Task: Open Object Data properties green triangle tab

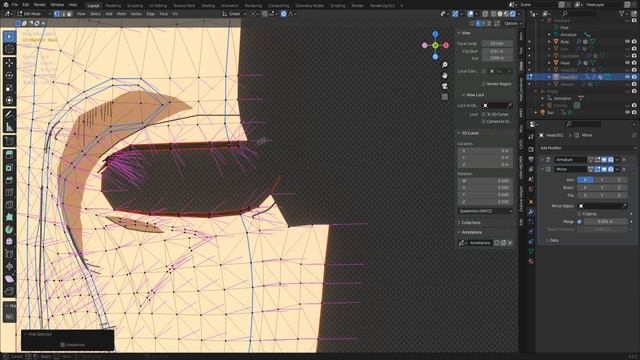Action: click(x=531, y=252)
